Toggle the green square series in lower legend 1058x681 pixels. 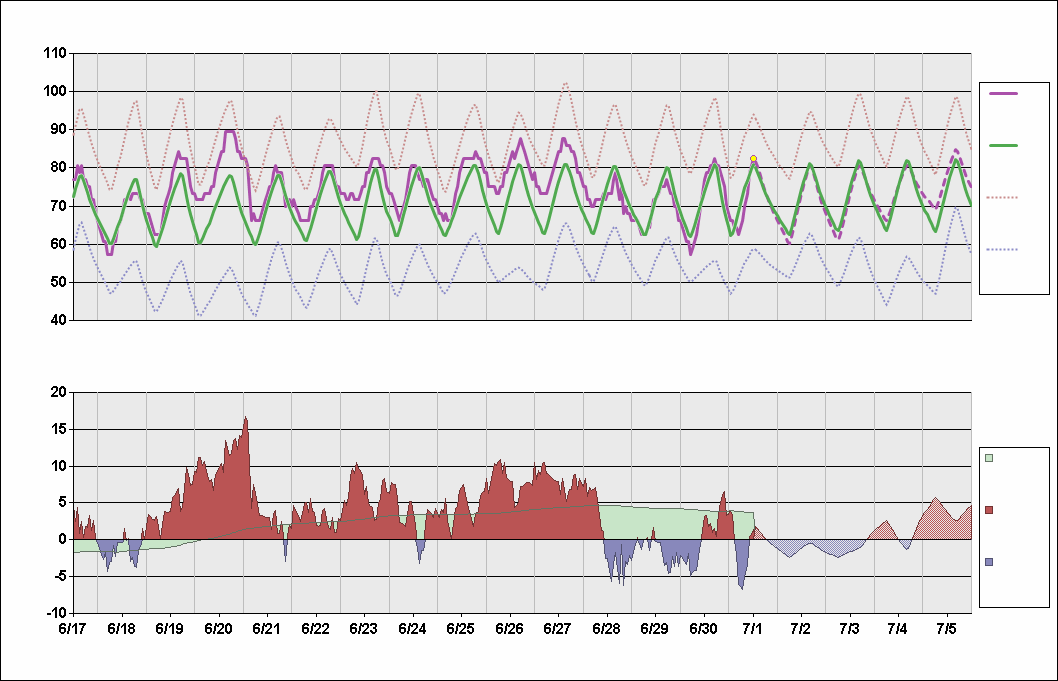pyautogui.click(x=987, y=455)
